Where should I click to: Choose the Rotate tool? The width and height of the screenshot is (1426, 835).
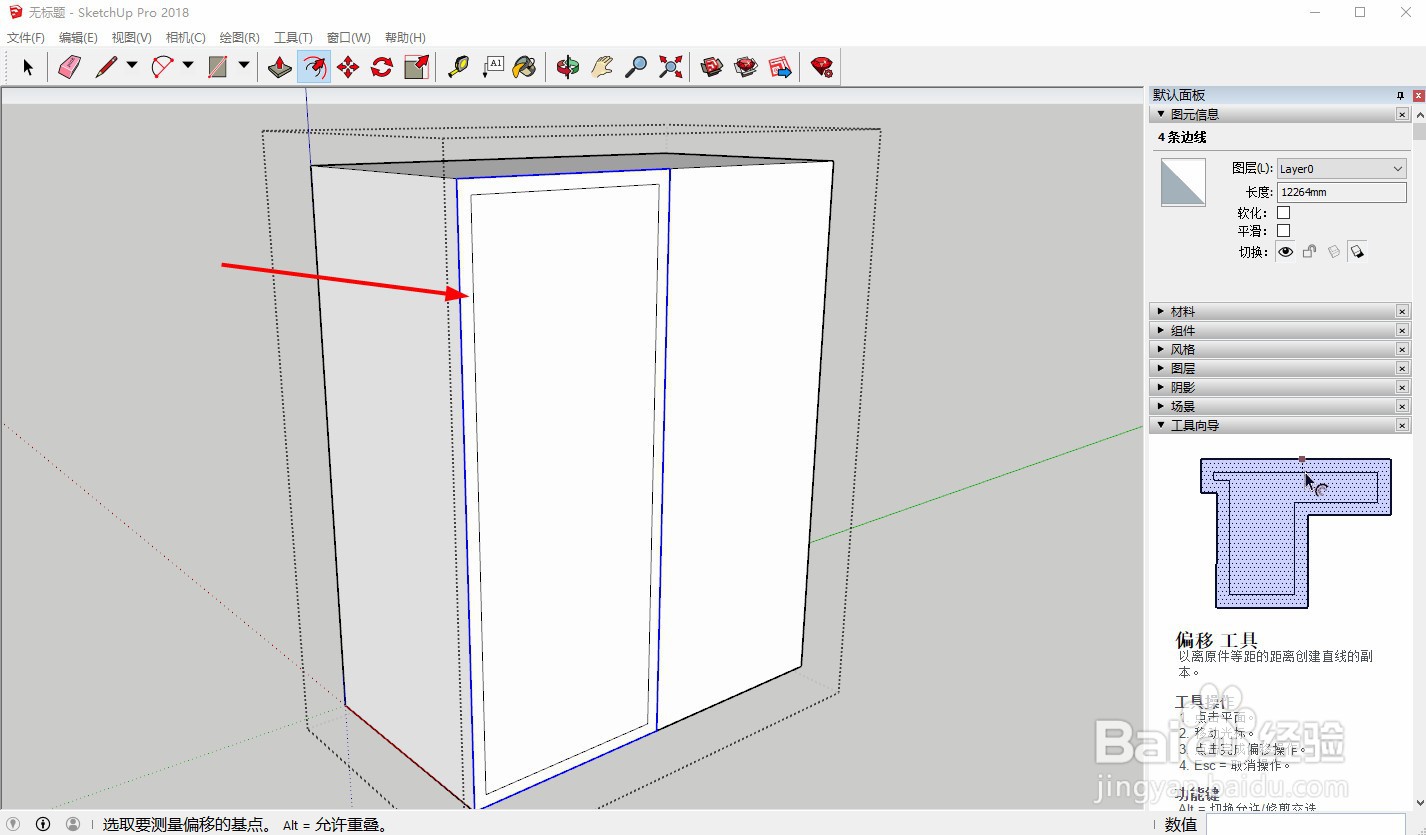pyautogui.click(x=382, y=67)
